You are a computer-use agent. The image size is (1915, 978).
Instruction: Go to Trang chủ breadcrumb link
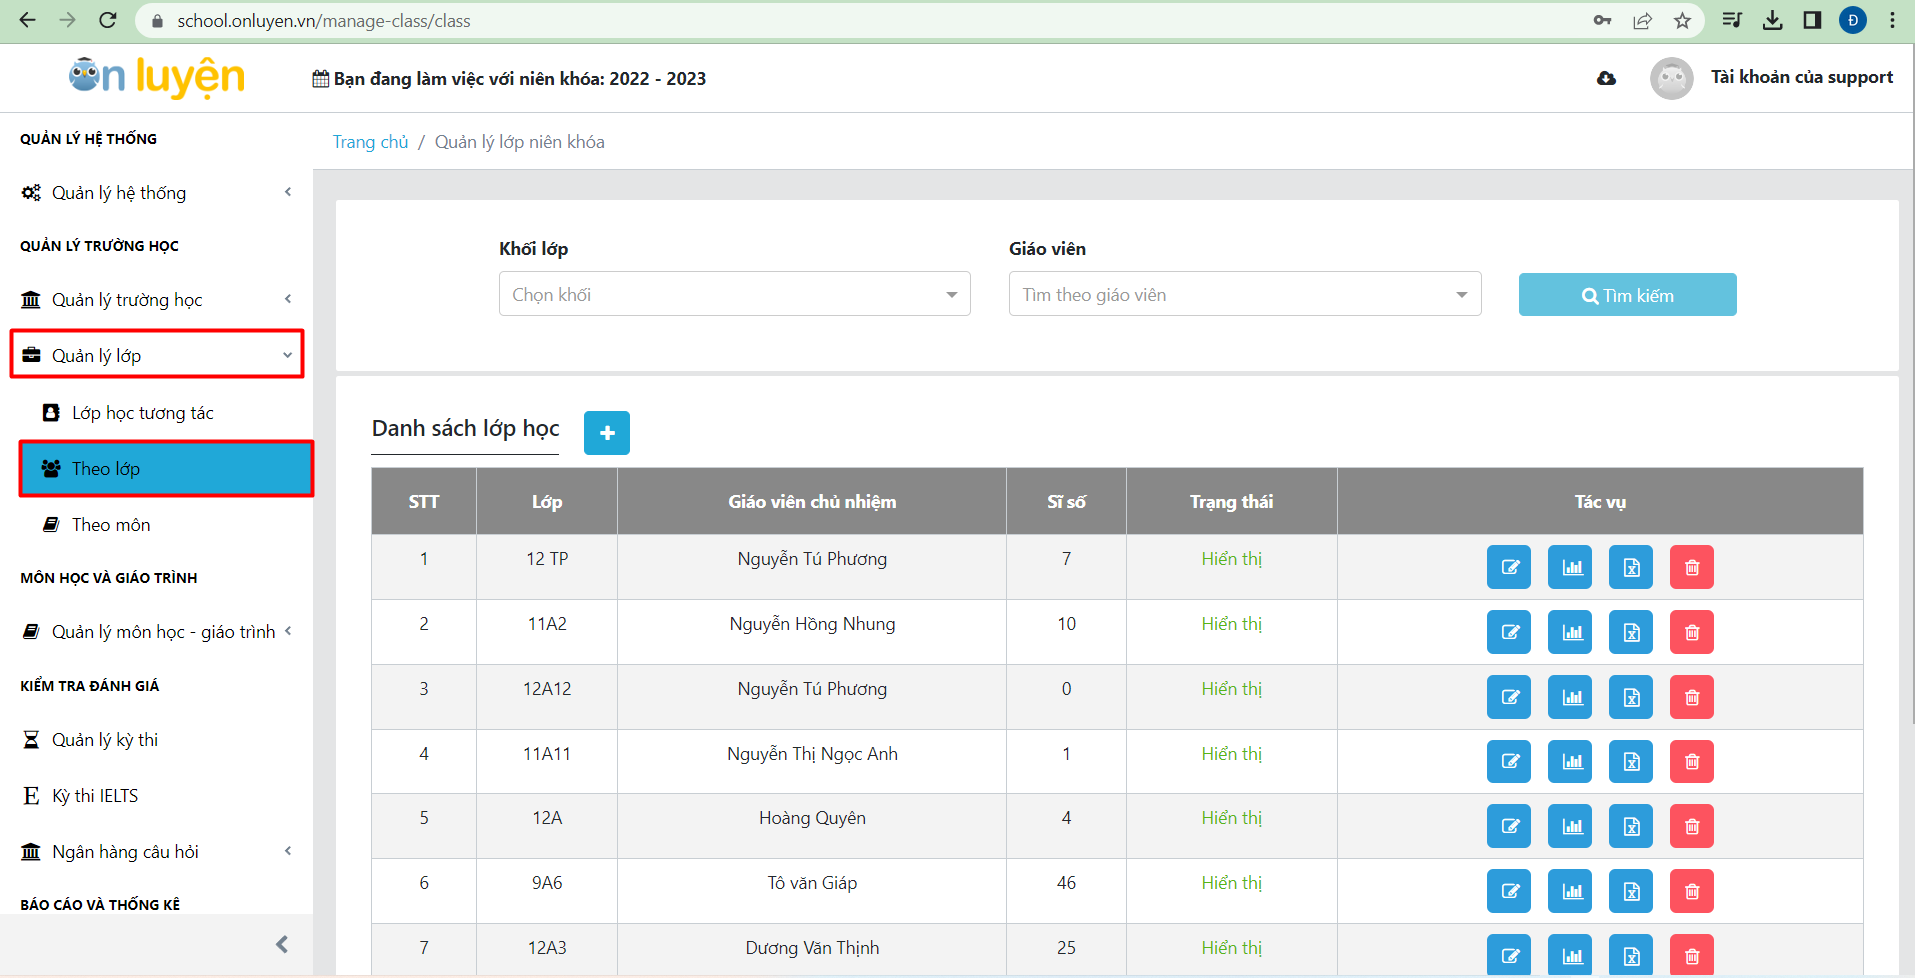(370, 142)
